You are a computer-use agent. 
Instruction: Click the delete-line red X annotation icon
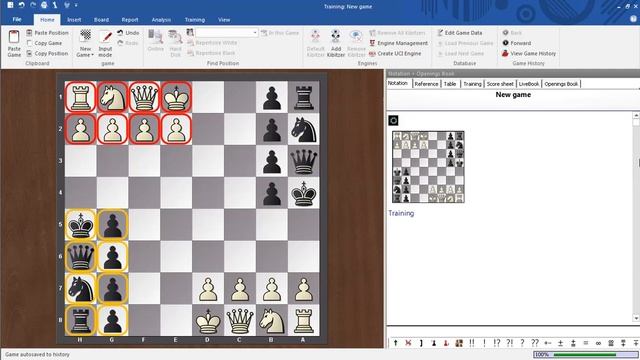click(x=408, y=343)
